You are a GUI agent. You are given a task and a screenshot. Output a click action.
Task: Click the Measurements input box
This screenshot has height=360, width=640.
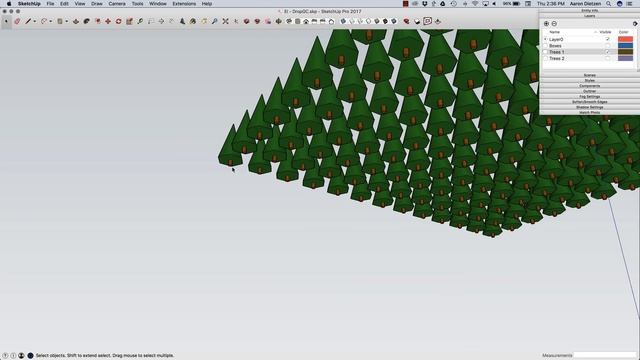605,356
